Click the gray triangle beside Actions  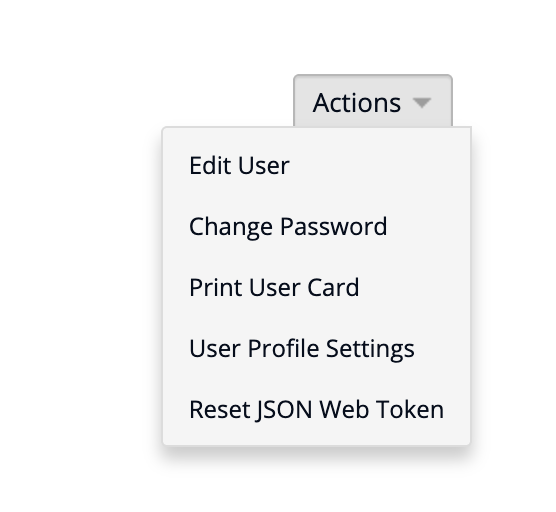[x=422, y=103]
